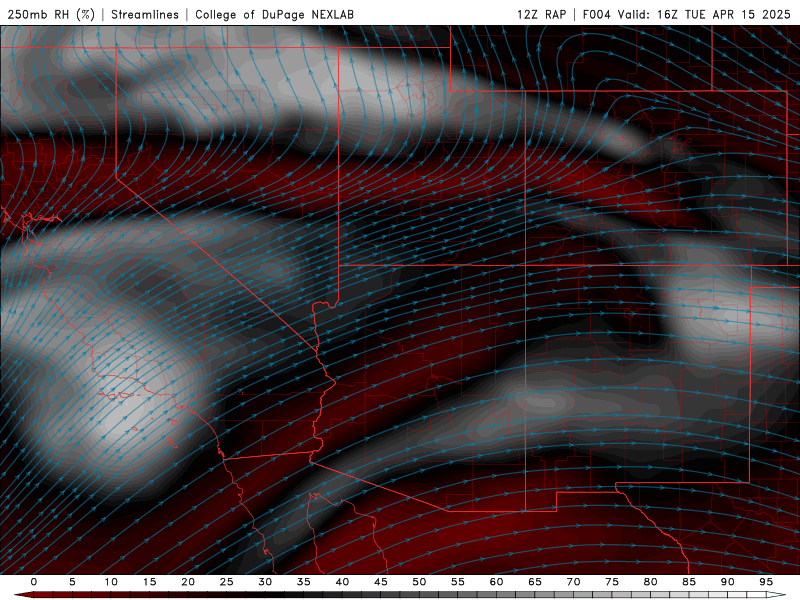Click the '60' colorbar tick label
800x600 pixels.
(496, 582)
